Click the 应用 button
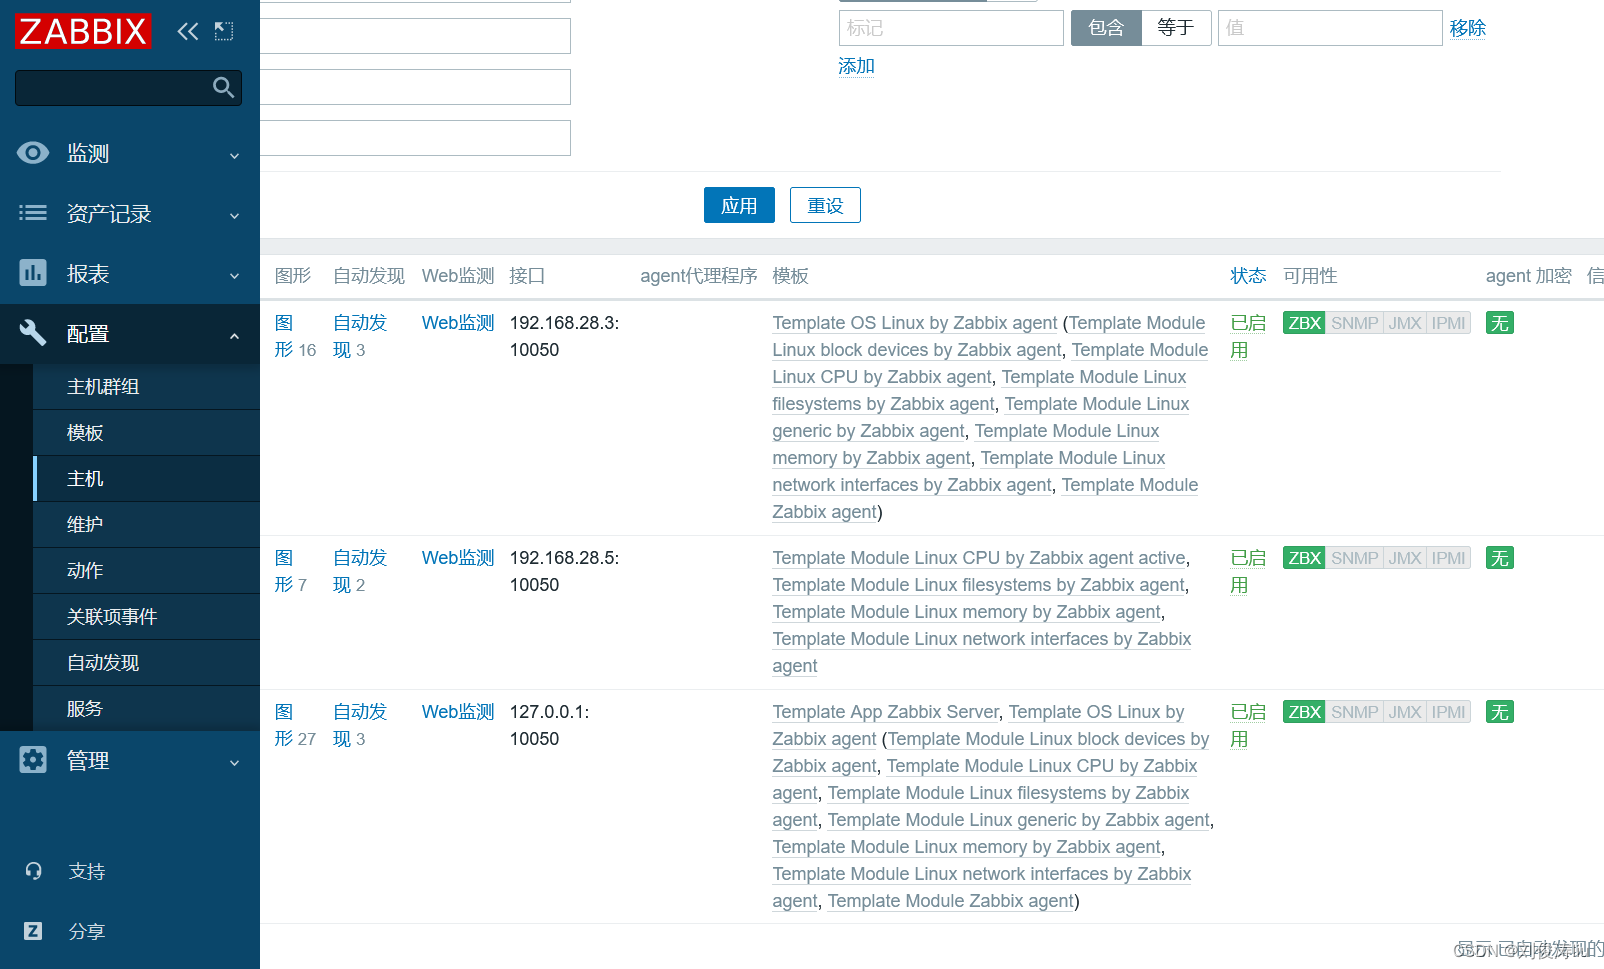This screenshot has width=1604, height=969. click(739, 205)
